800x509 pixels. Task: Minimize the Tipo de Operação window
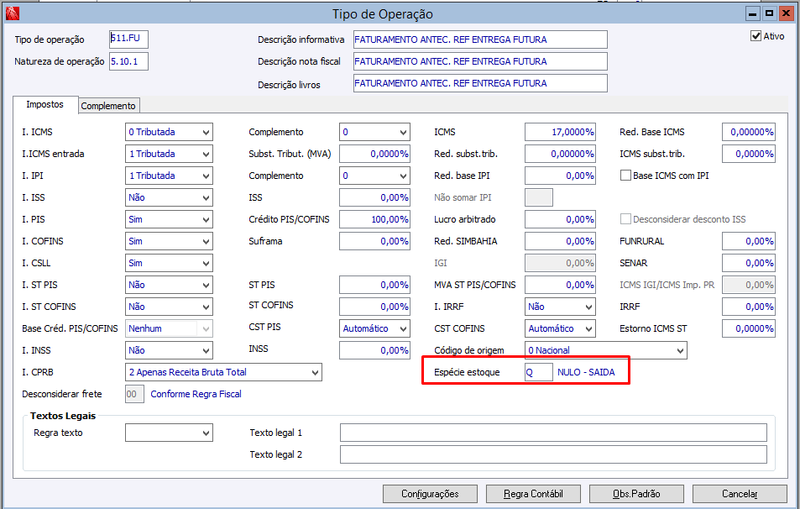coord(753,14)
